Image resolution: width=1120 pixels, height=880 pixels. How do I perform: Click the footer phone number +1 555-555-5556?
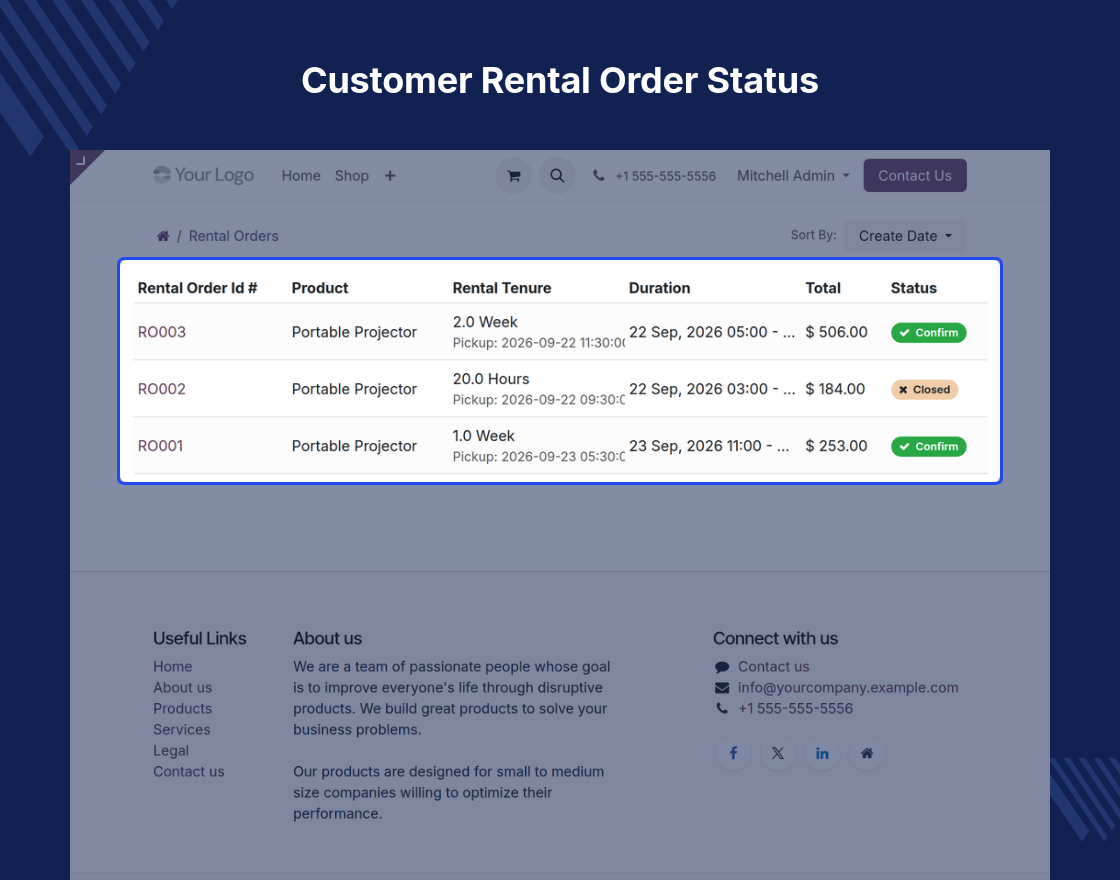795,709
